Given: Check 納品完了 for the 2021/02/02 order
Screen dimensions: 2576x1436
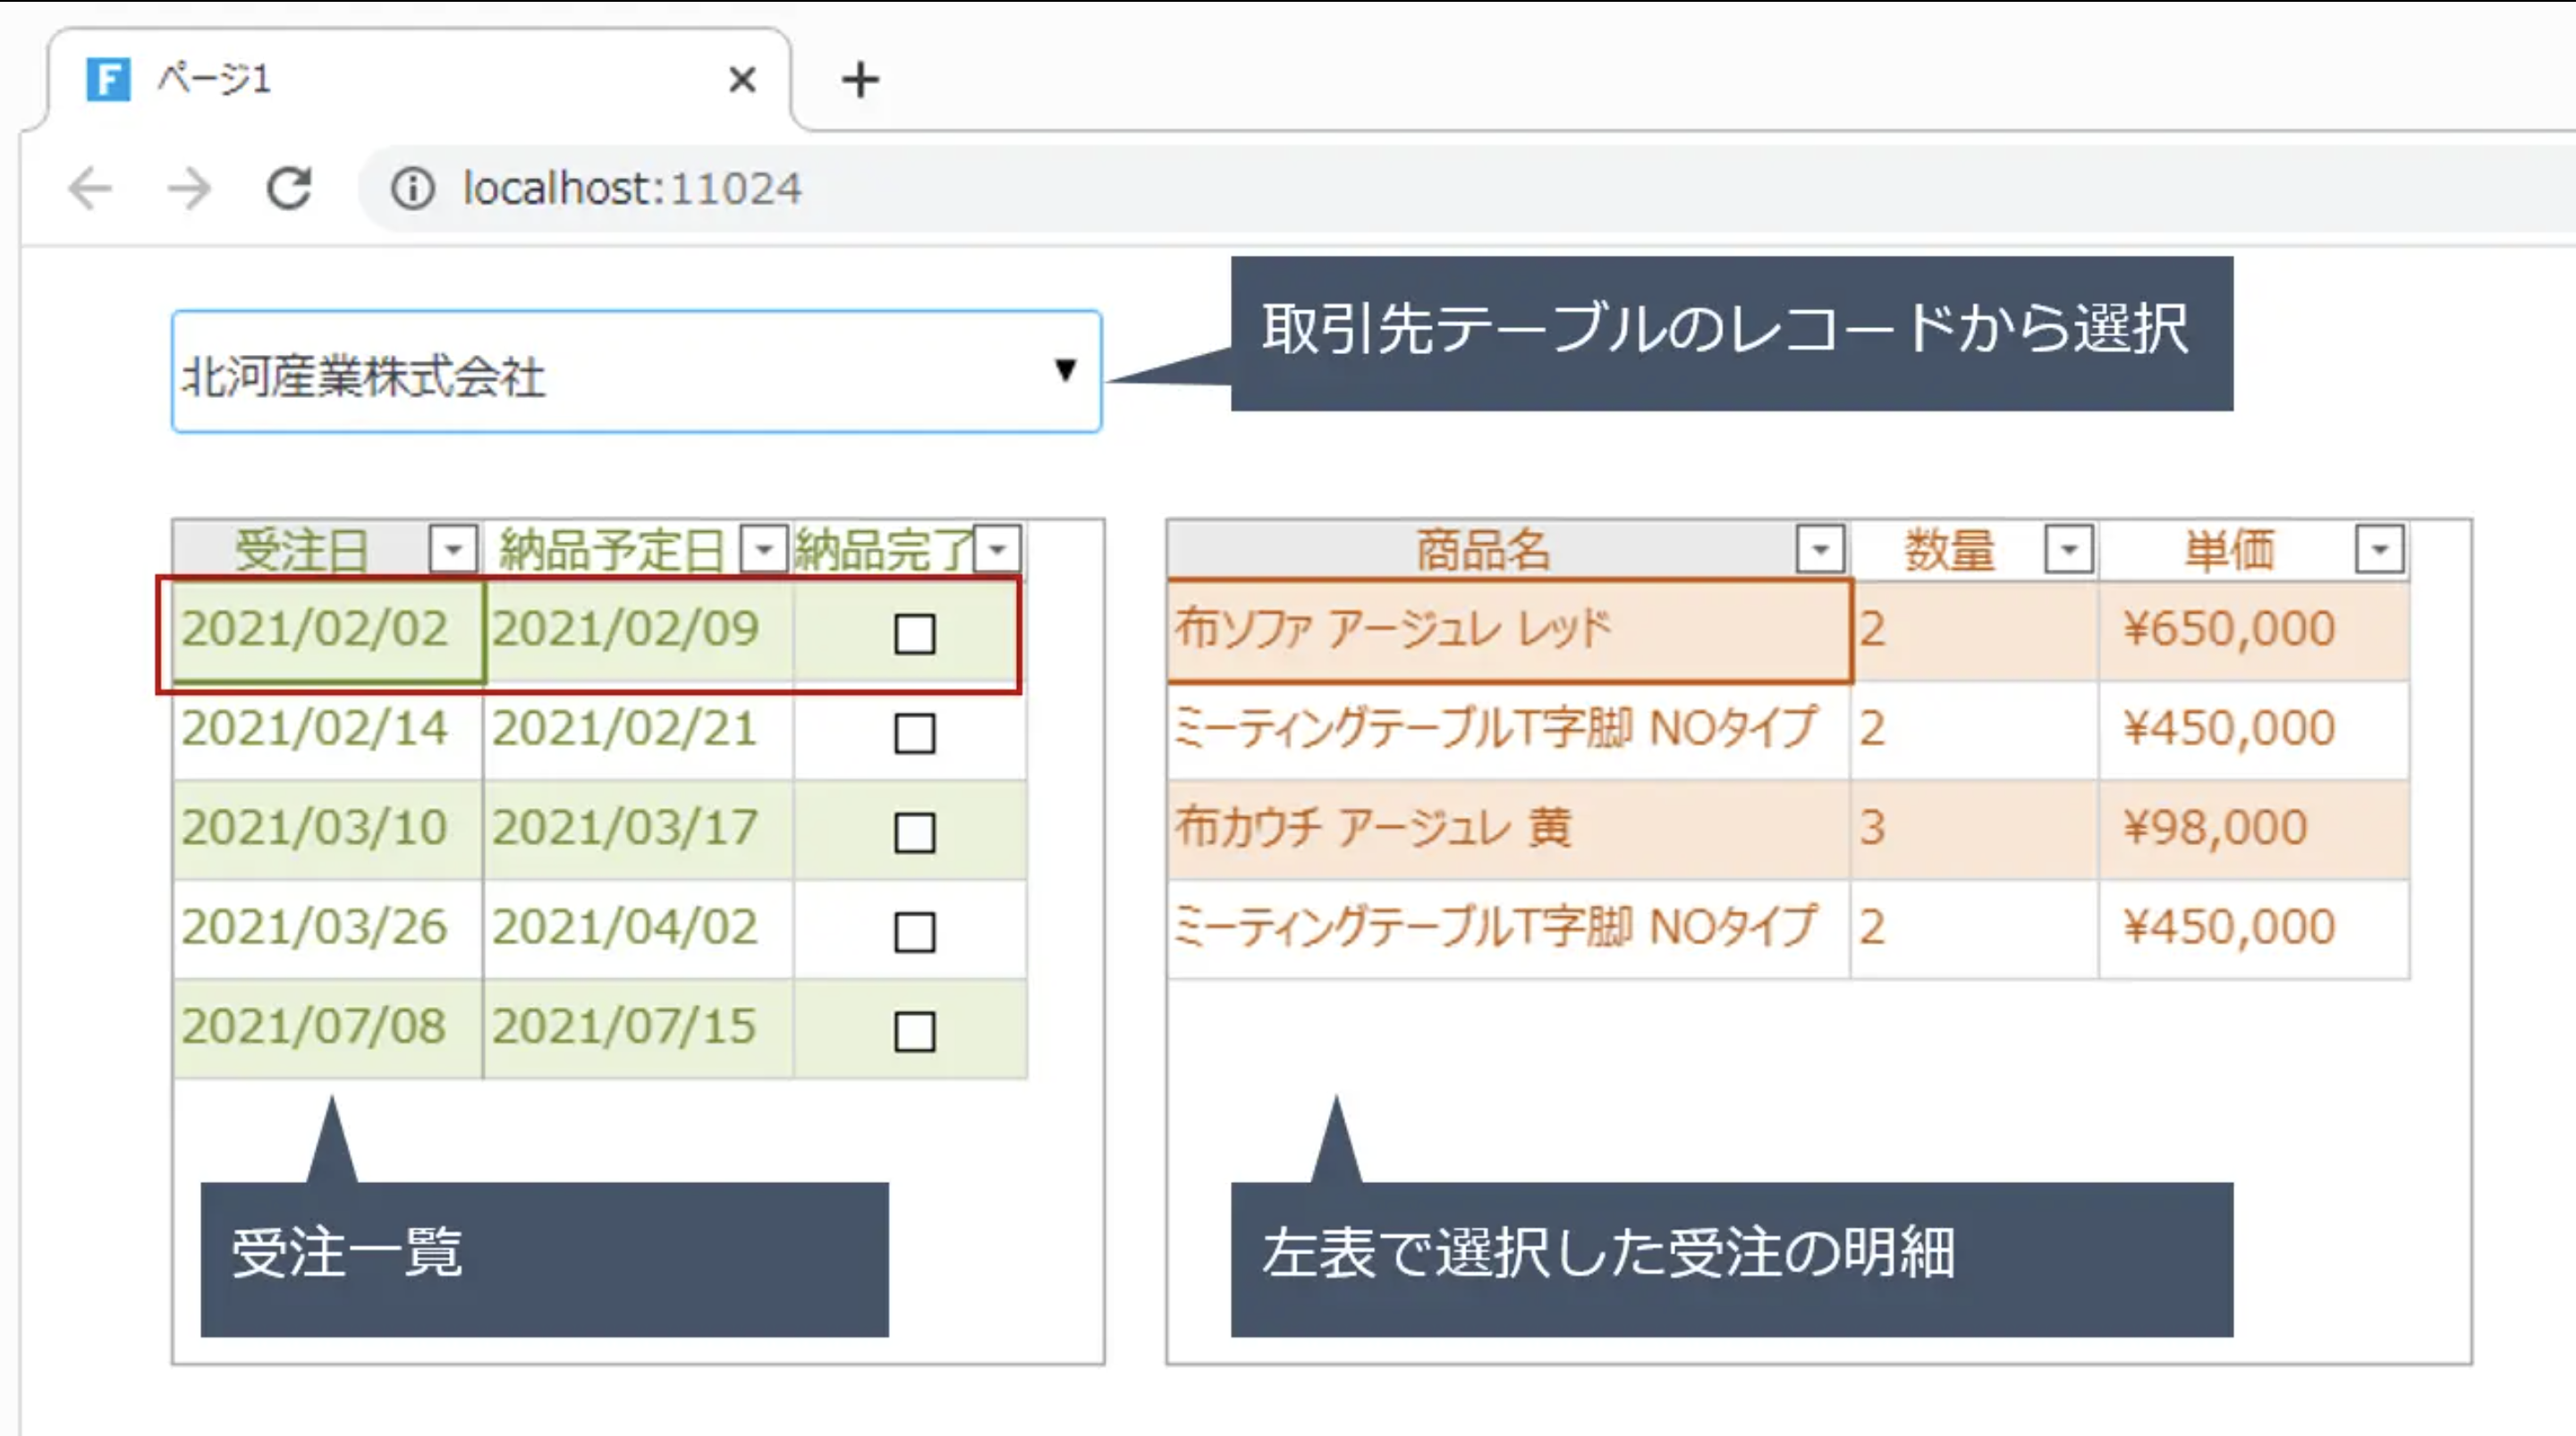Looking at the screenshot, I should point(913,633).
